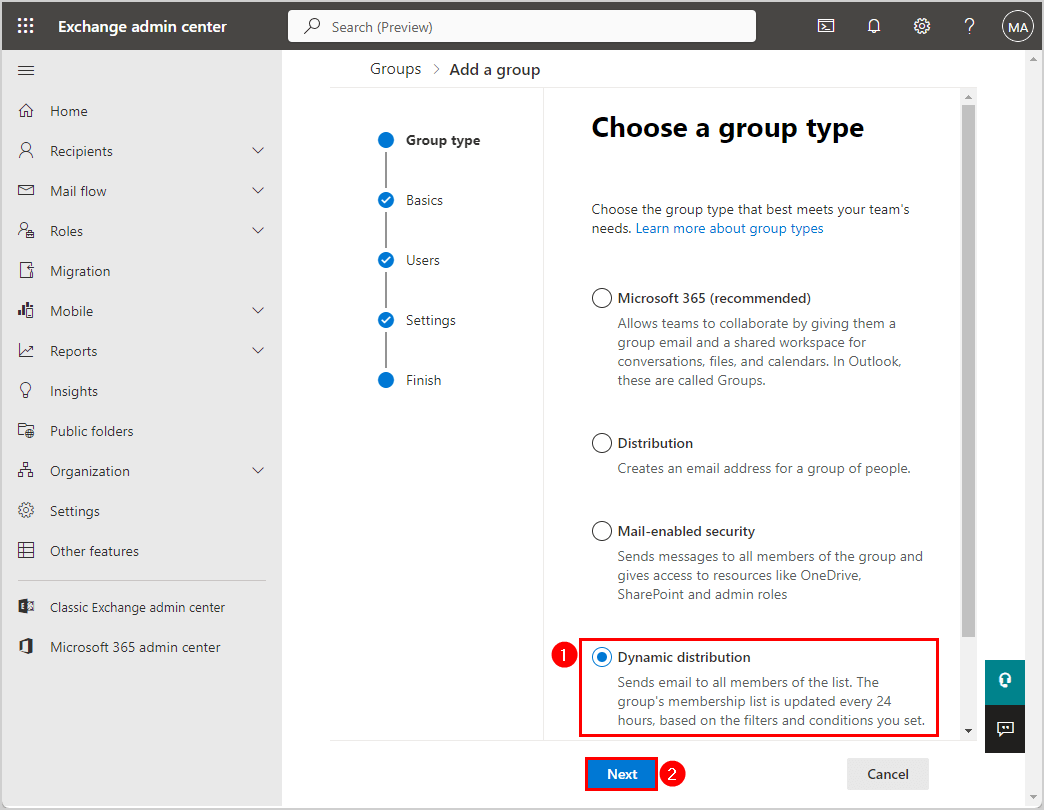Expand the Mobile chevron
The height and width of the screenshot is (810, 1044).
(x=258, y=310)
